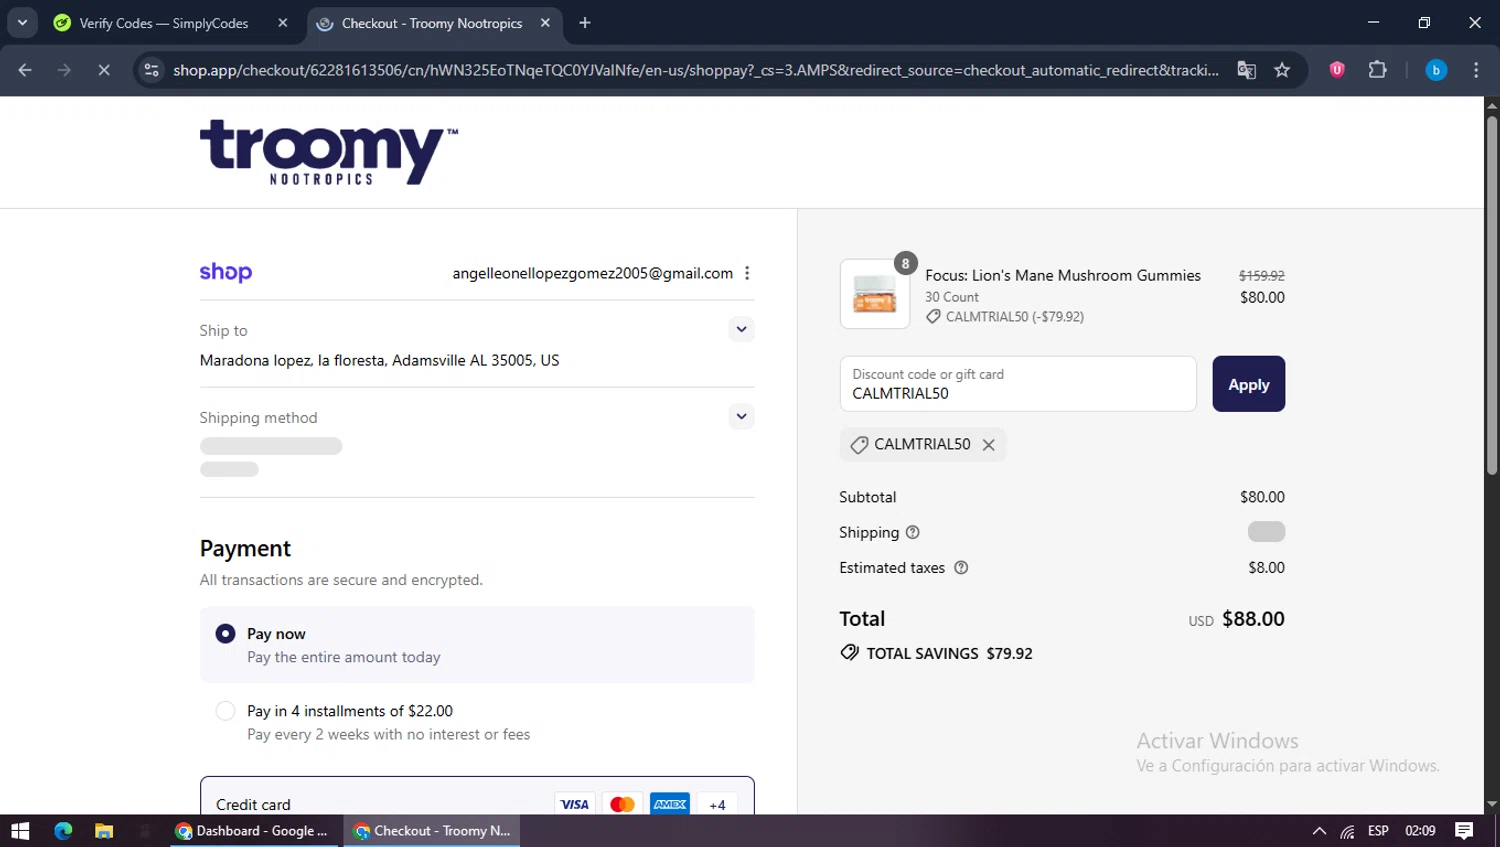Click the uBlock shield extension icon
Screen dimensions: 1500x847
[1337, 70]
